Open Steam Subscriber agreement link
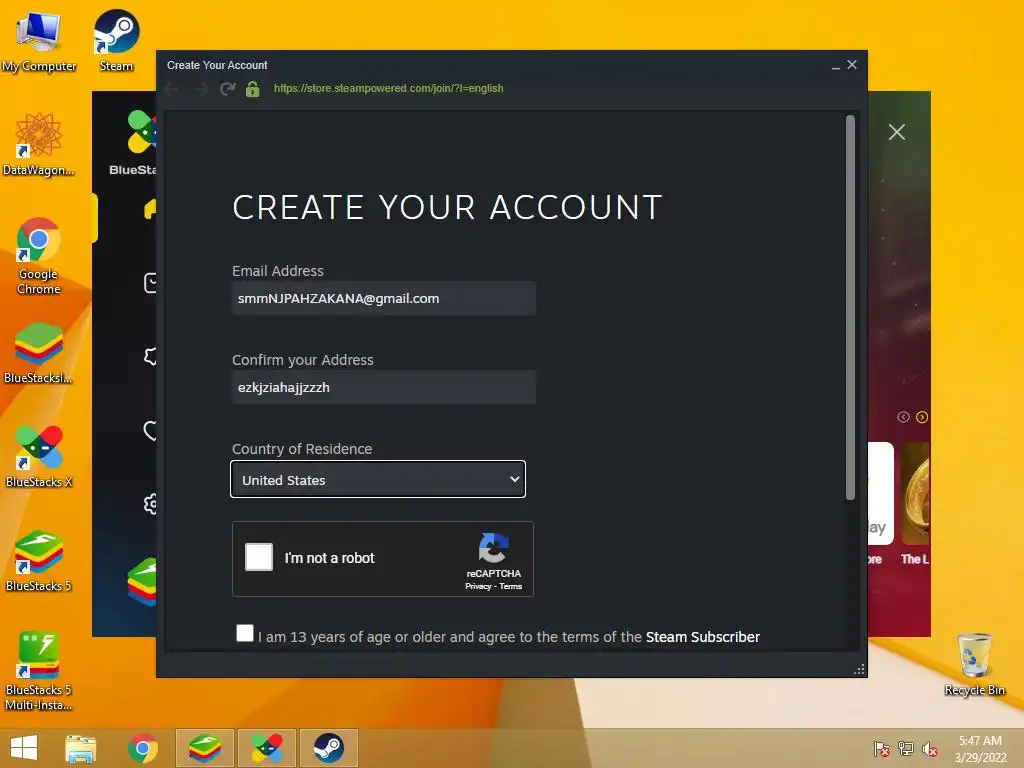Image resolution: width=1024 pixels, height=768 pixels. click(703, 637)
